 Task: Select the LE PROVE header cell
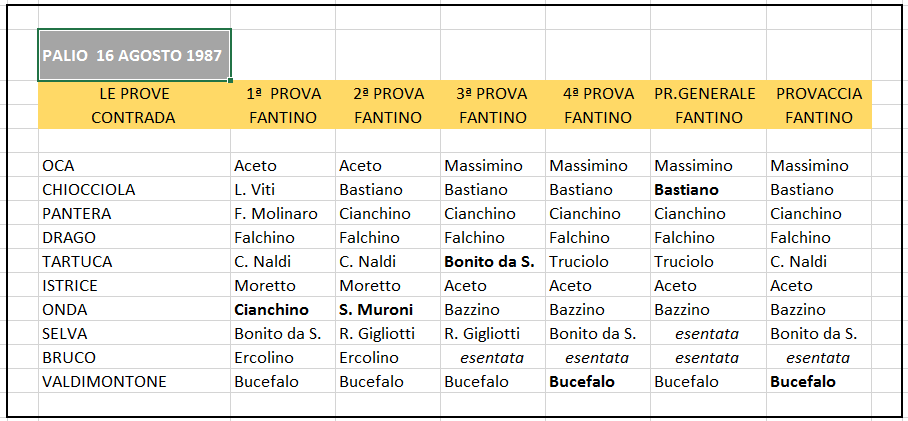point(134,93)
